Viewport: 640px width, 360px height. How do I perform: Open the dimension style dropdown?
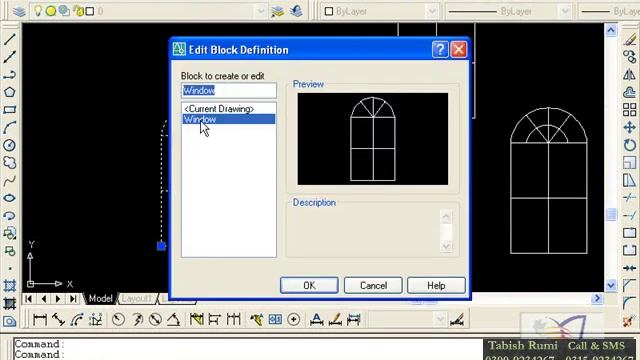click(440, 319)
